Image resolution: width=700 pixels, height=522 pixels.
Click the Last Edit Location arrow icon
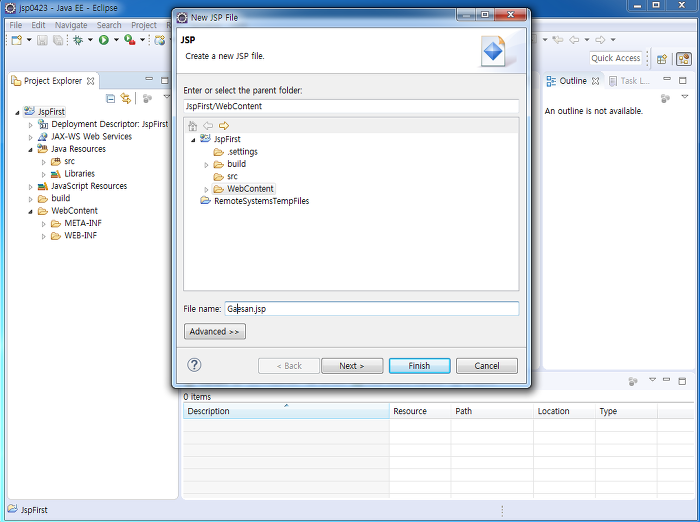[x=558, y=40]
